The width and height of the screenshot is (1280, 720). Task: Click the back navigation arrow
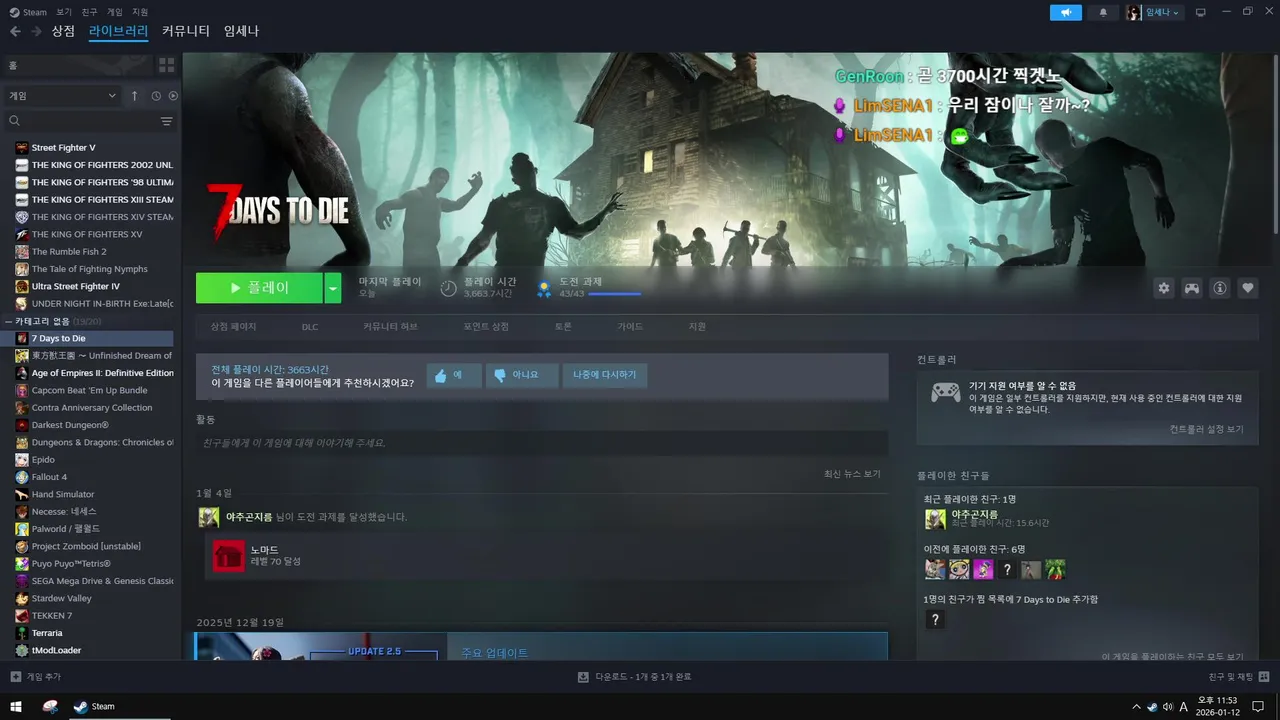[x=15, y=31]
